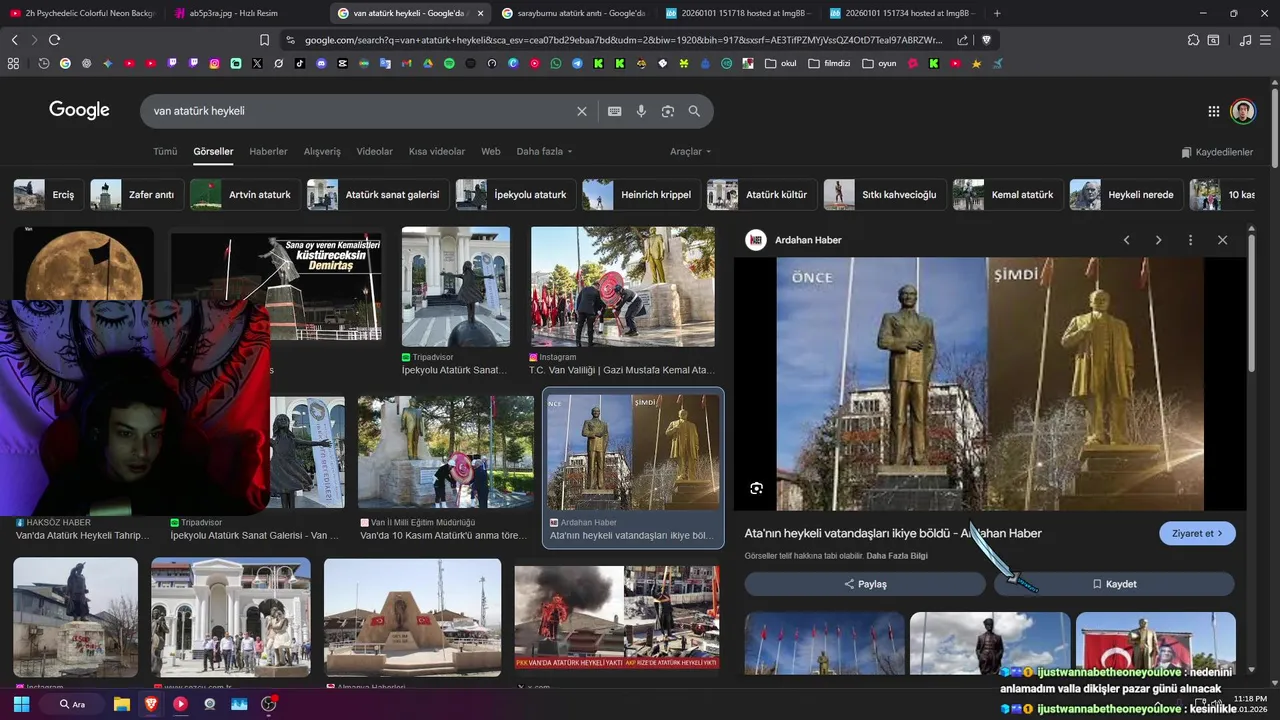Close the image preview panel
Image resolution: width=1280 pixels, height=720 pixels.
tap(1222, 240)
